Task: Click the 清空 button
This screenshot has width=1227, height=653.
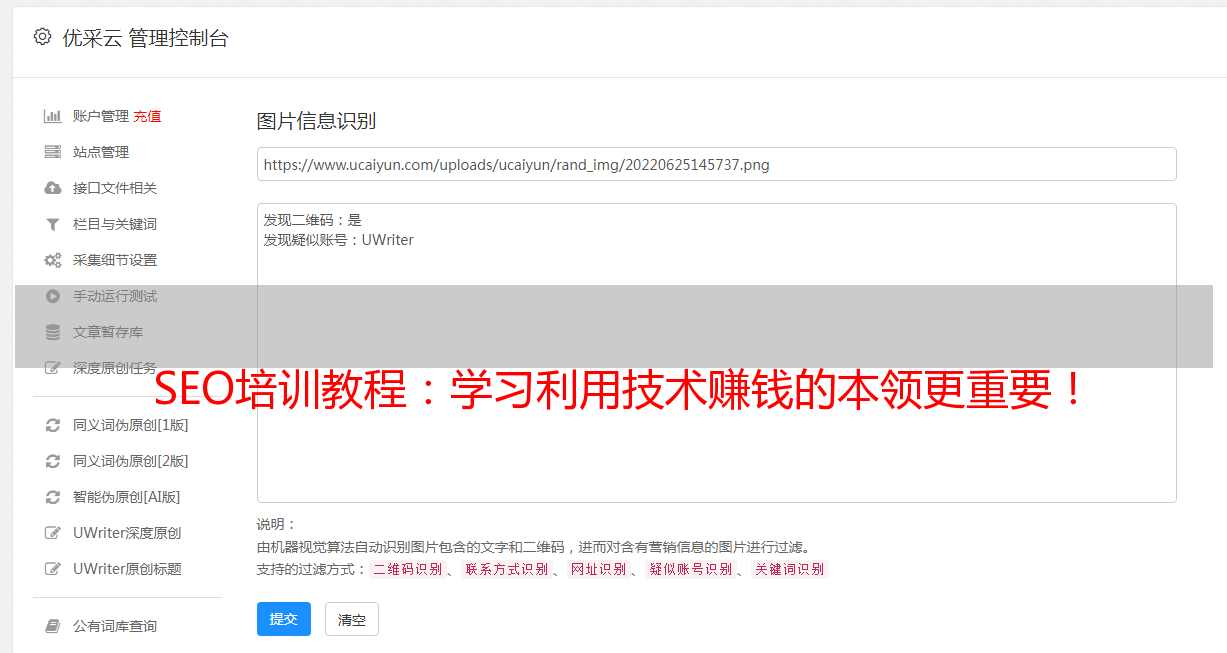Action: (x=352, y=619)
